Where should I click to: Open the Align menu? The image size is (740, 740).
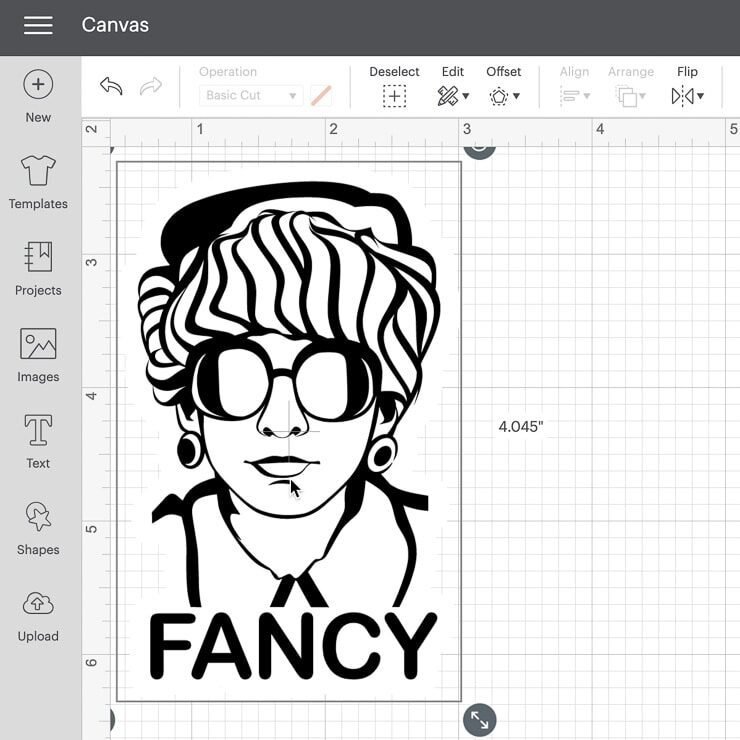(574, 96)
